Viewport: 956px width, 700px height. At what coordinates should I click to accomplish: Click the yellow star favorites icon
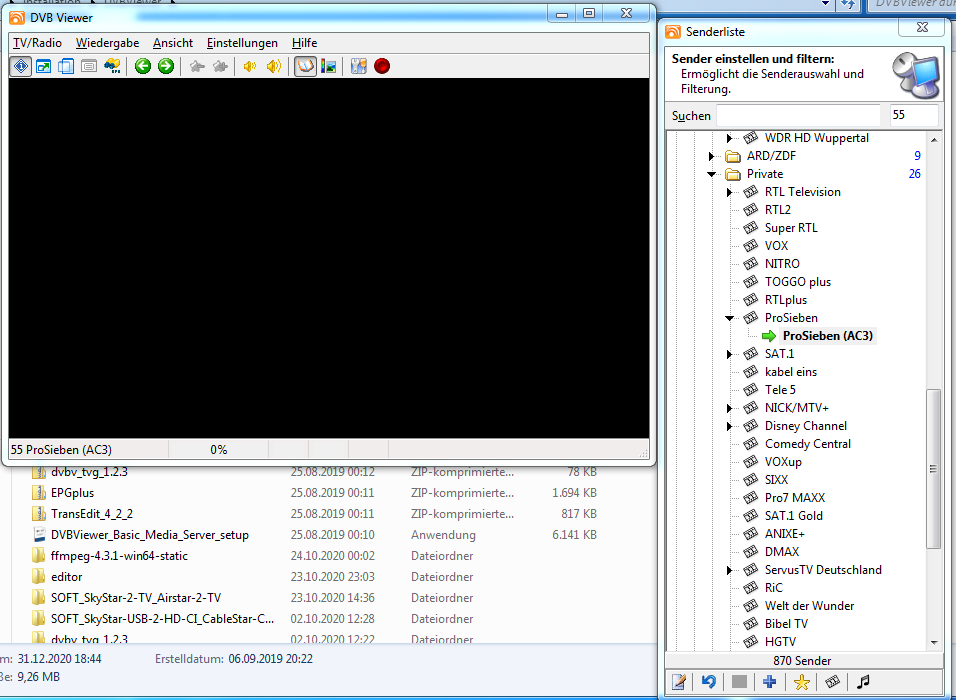(801, 682)
